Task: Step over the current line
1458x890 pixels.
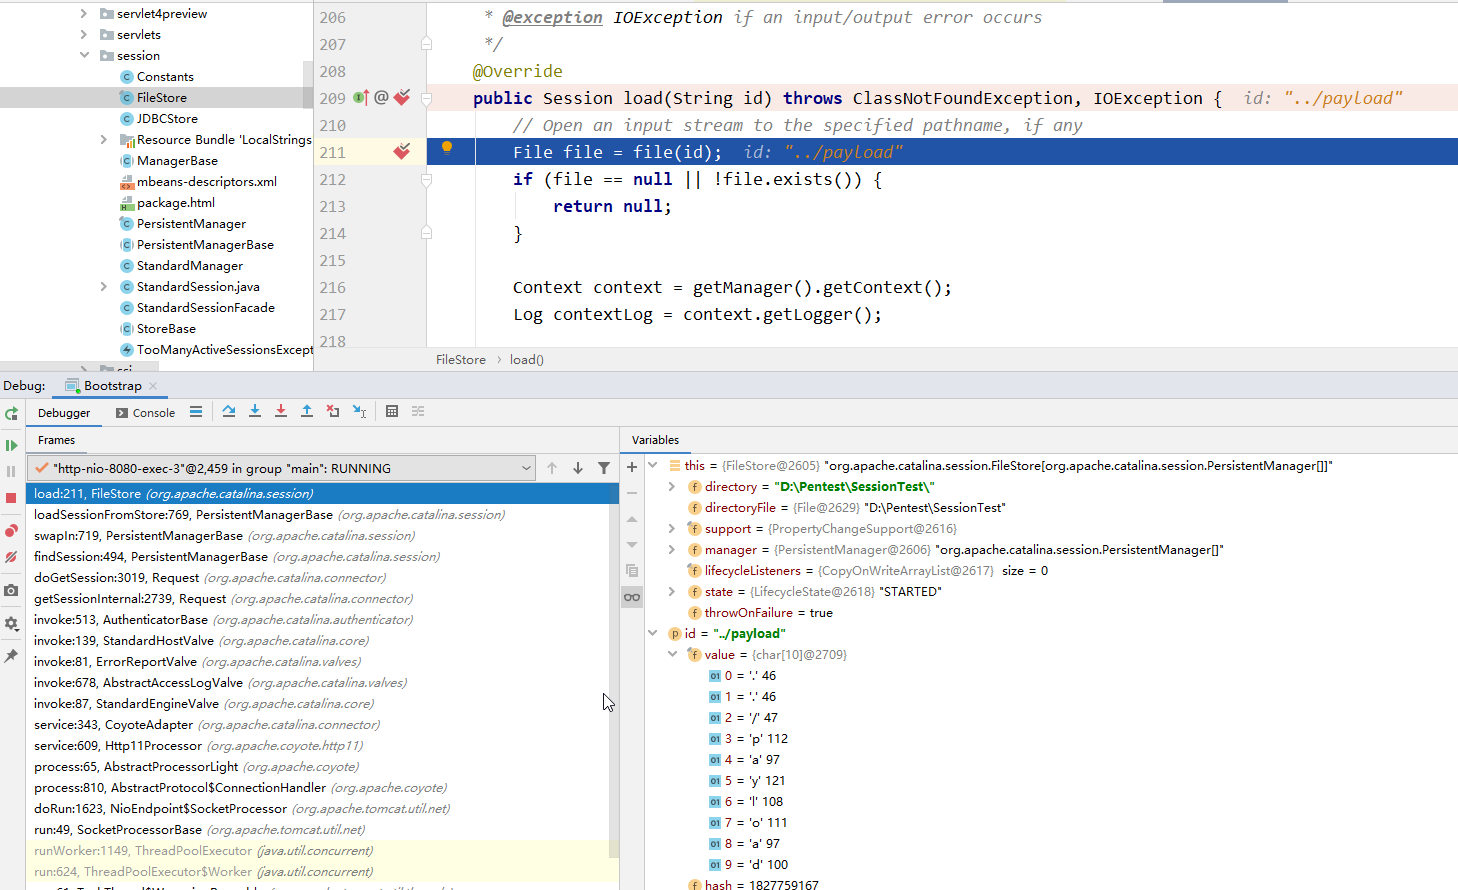Action: pos(229,412)
